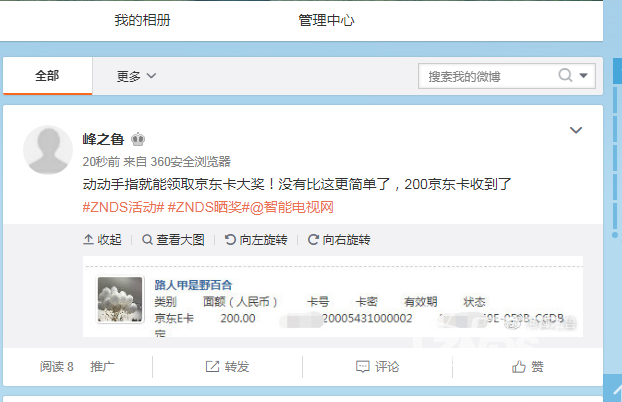This screenshot has height=402, width=622.
Task: Select the 全部 filter tab
Action: 47,75
